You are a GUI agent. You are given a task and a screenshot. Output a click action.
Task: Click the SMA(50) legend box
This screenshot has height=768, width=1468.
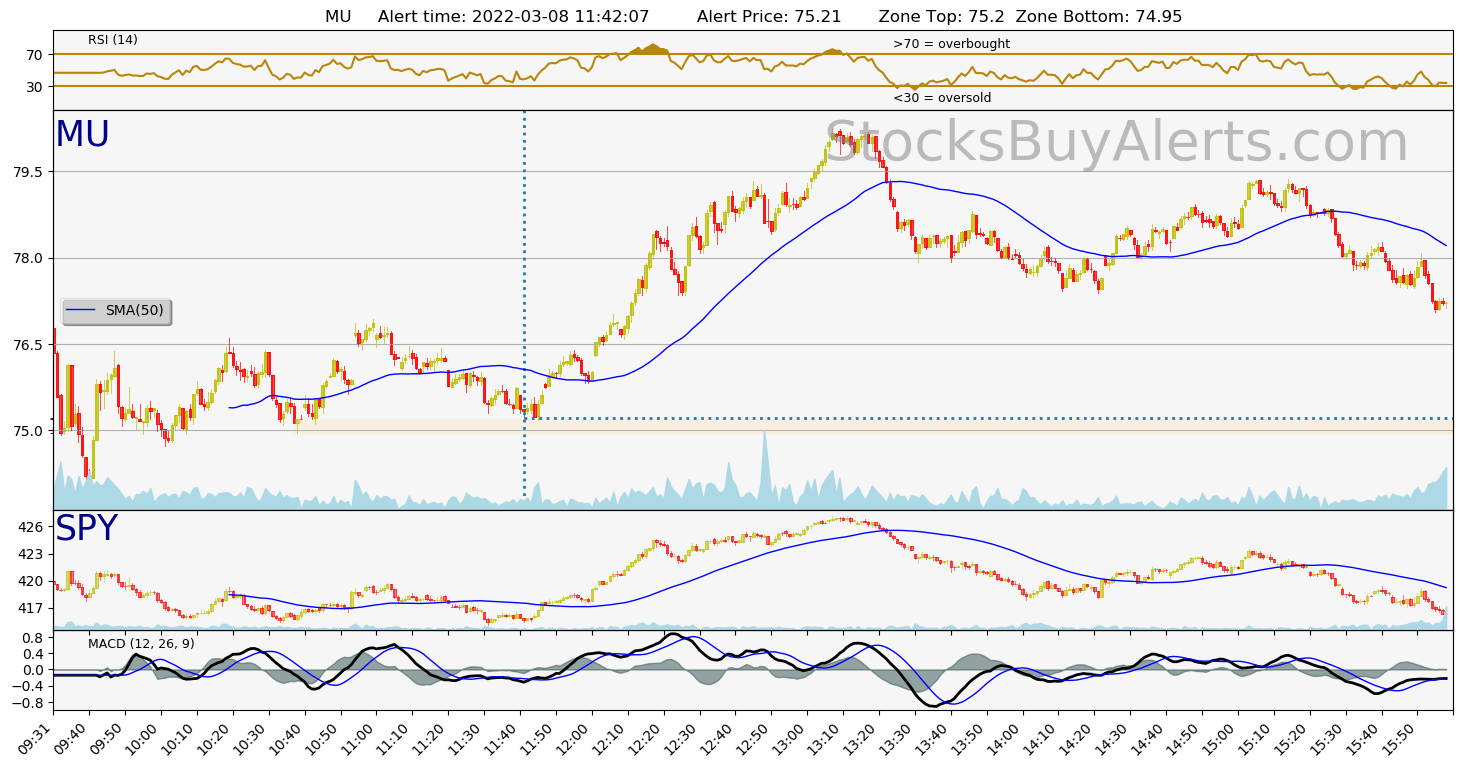click(x=117, y=311)
